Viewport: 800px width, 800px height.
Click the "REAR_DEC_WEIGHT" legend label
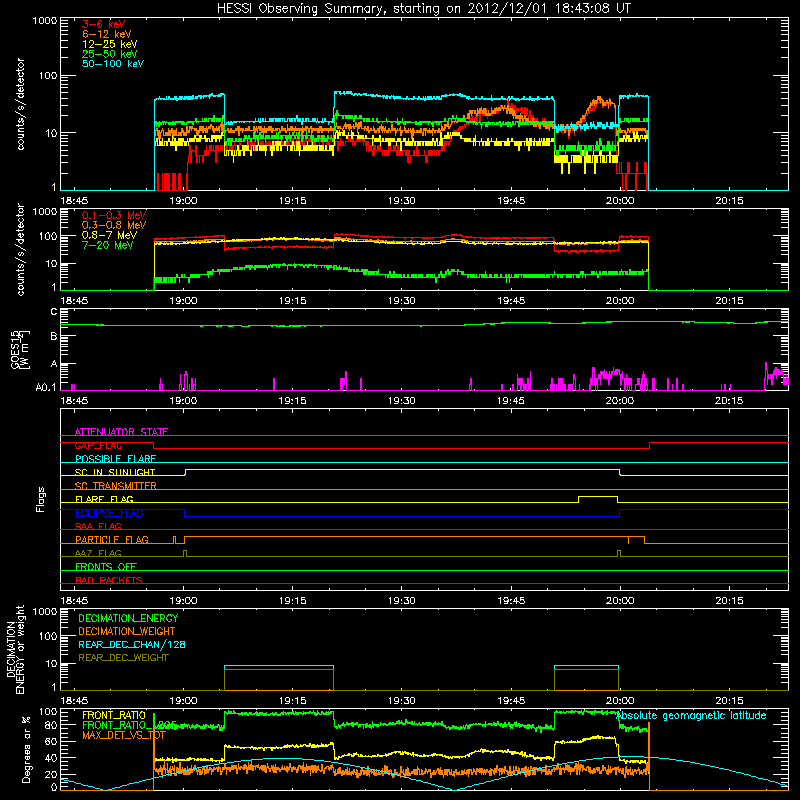click(123, 658)
